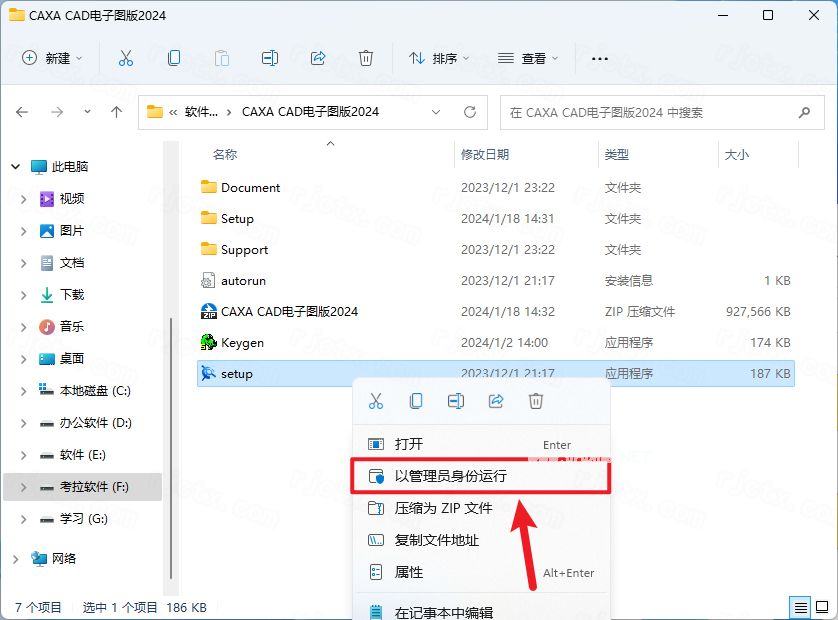Switch to details view using bottom-right layout toggle
Image resolution: width=838 pixels, height=620 pixels.
coord(800,607)
